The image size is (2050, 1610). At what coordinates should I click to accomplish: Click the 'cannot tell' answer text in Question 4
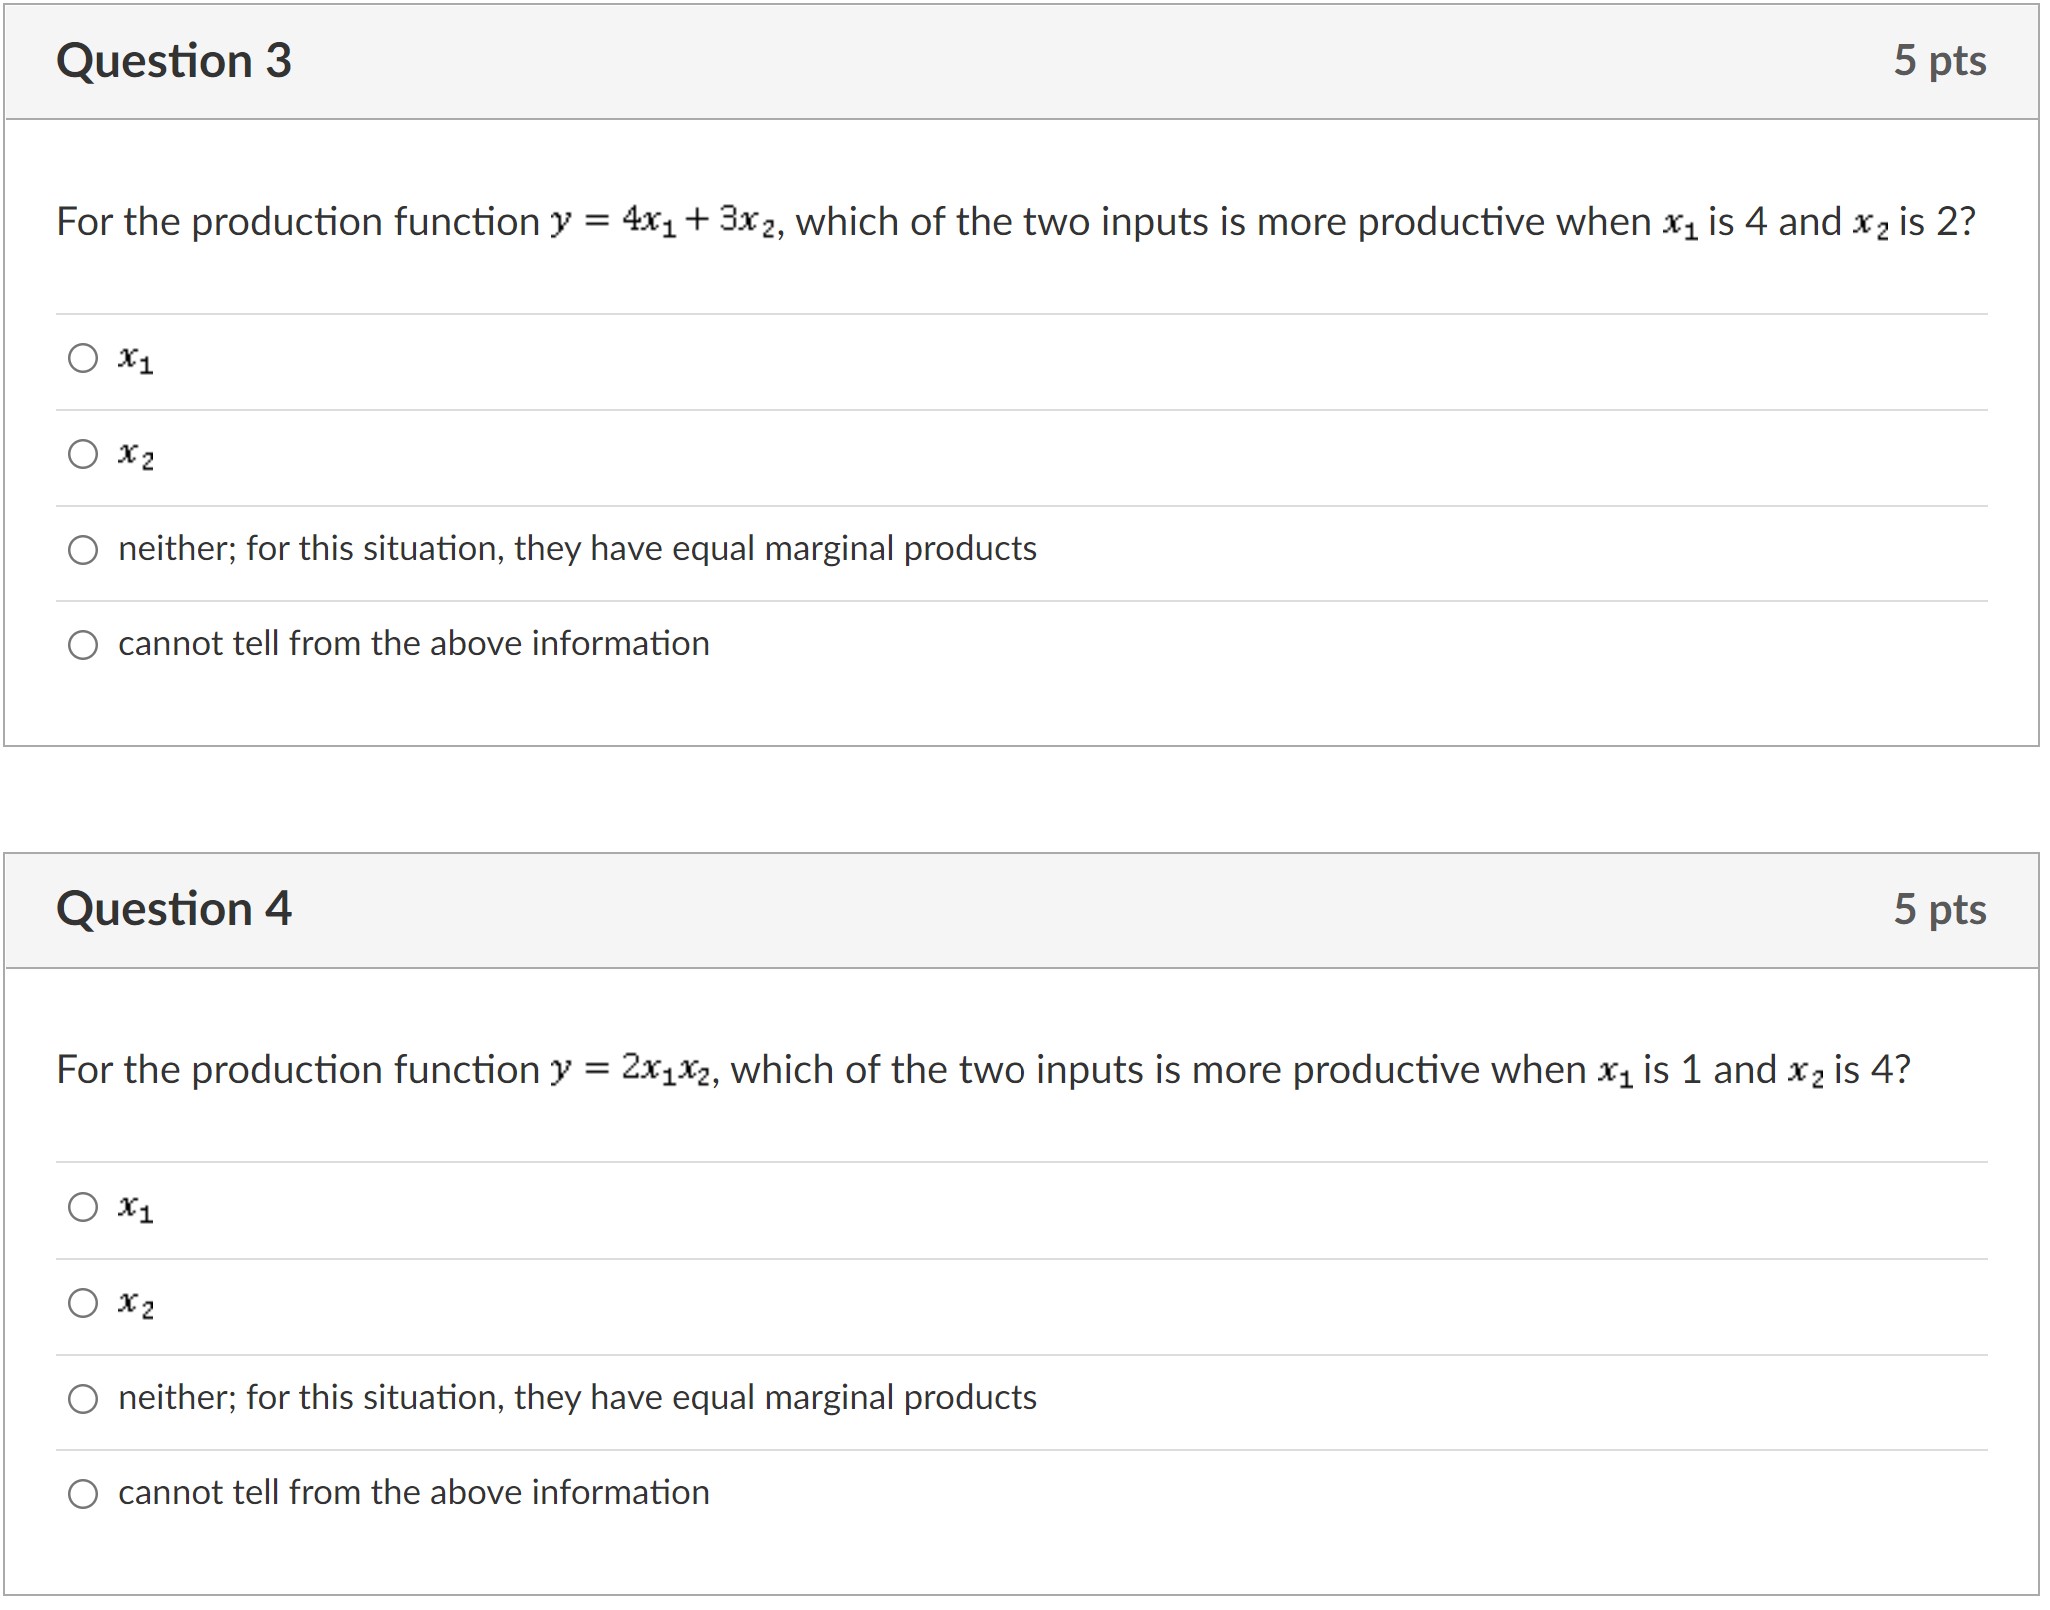pos(414,1493)
